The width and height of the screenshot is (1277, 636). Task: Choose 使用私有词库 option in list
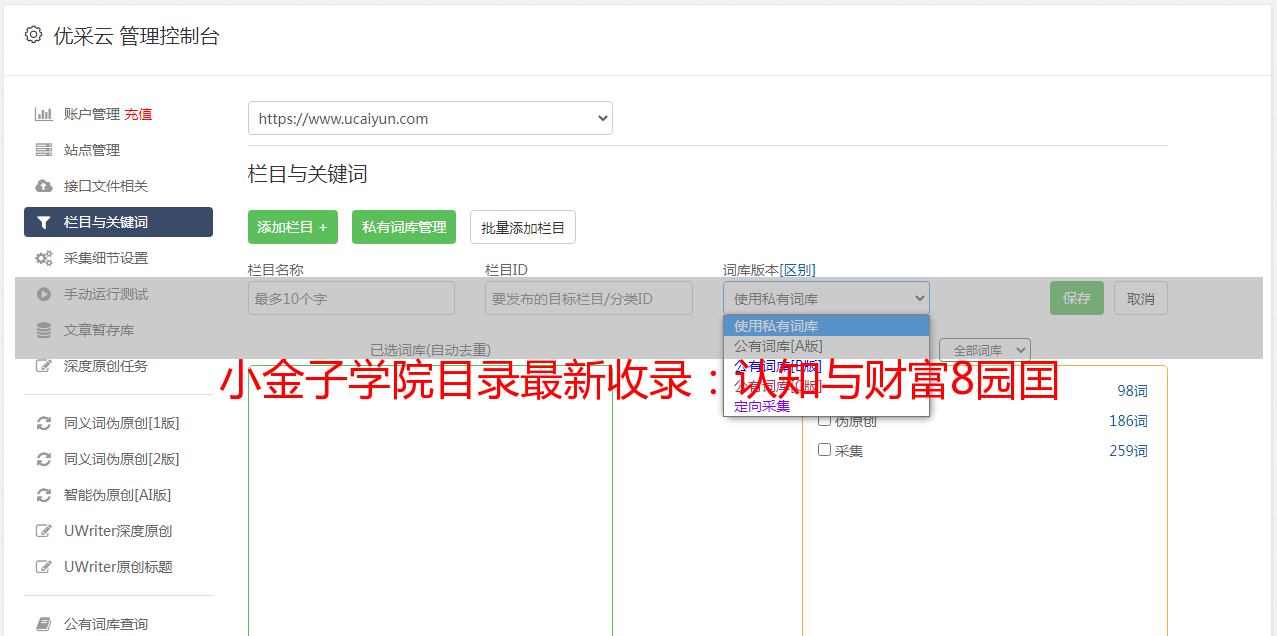click(826, 326)
